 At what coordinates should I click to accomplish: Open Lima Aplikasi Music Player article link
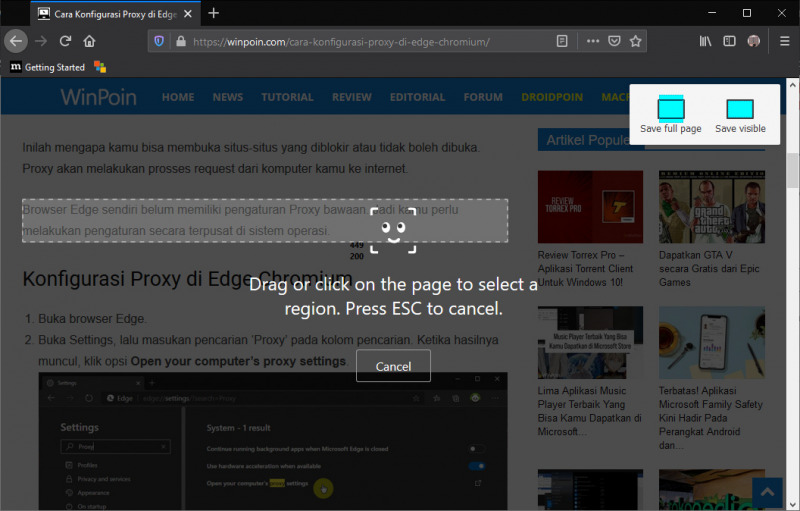click(x=589, y=411)
